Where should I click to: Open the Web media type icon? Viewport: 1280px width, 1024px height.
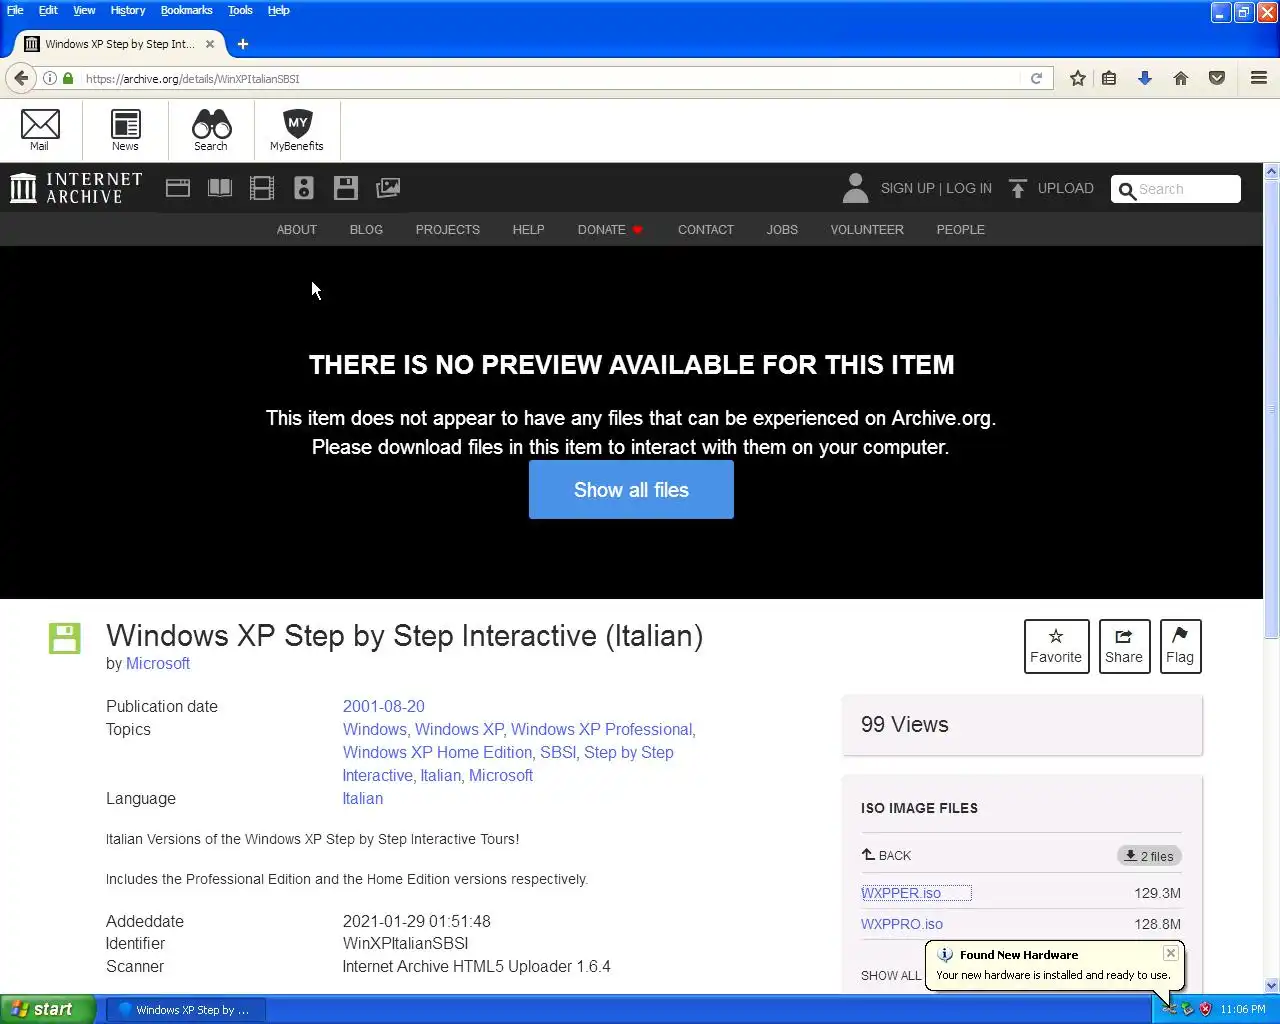pos(178,188)
